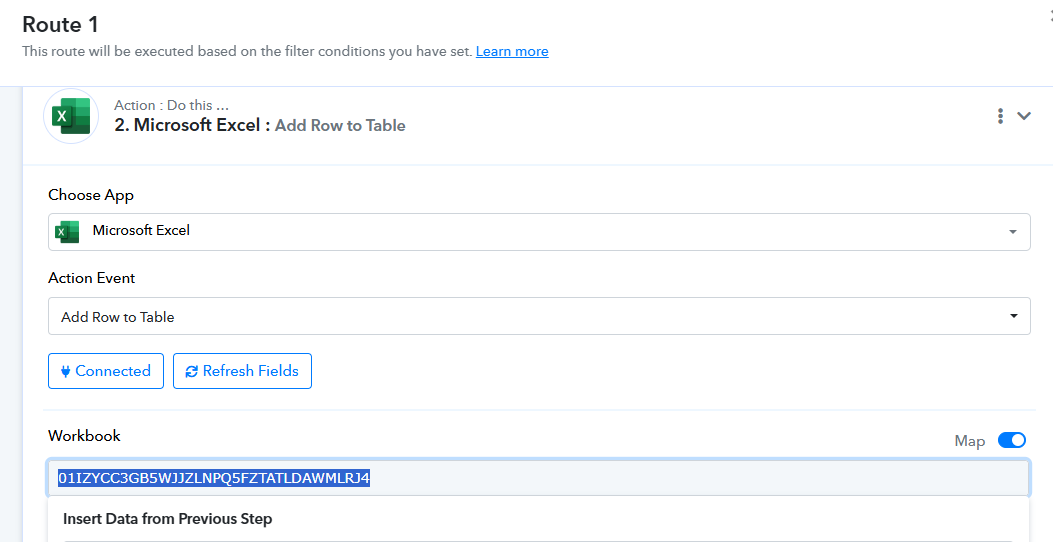Open the Choose App dropdown

click(x=539, y=232)
